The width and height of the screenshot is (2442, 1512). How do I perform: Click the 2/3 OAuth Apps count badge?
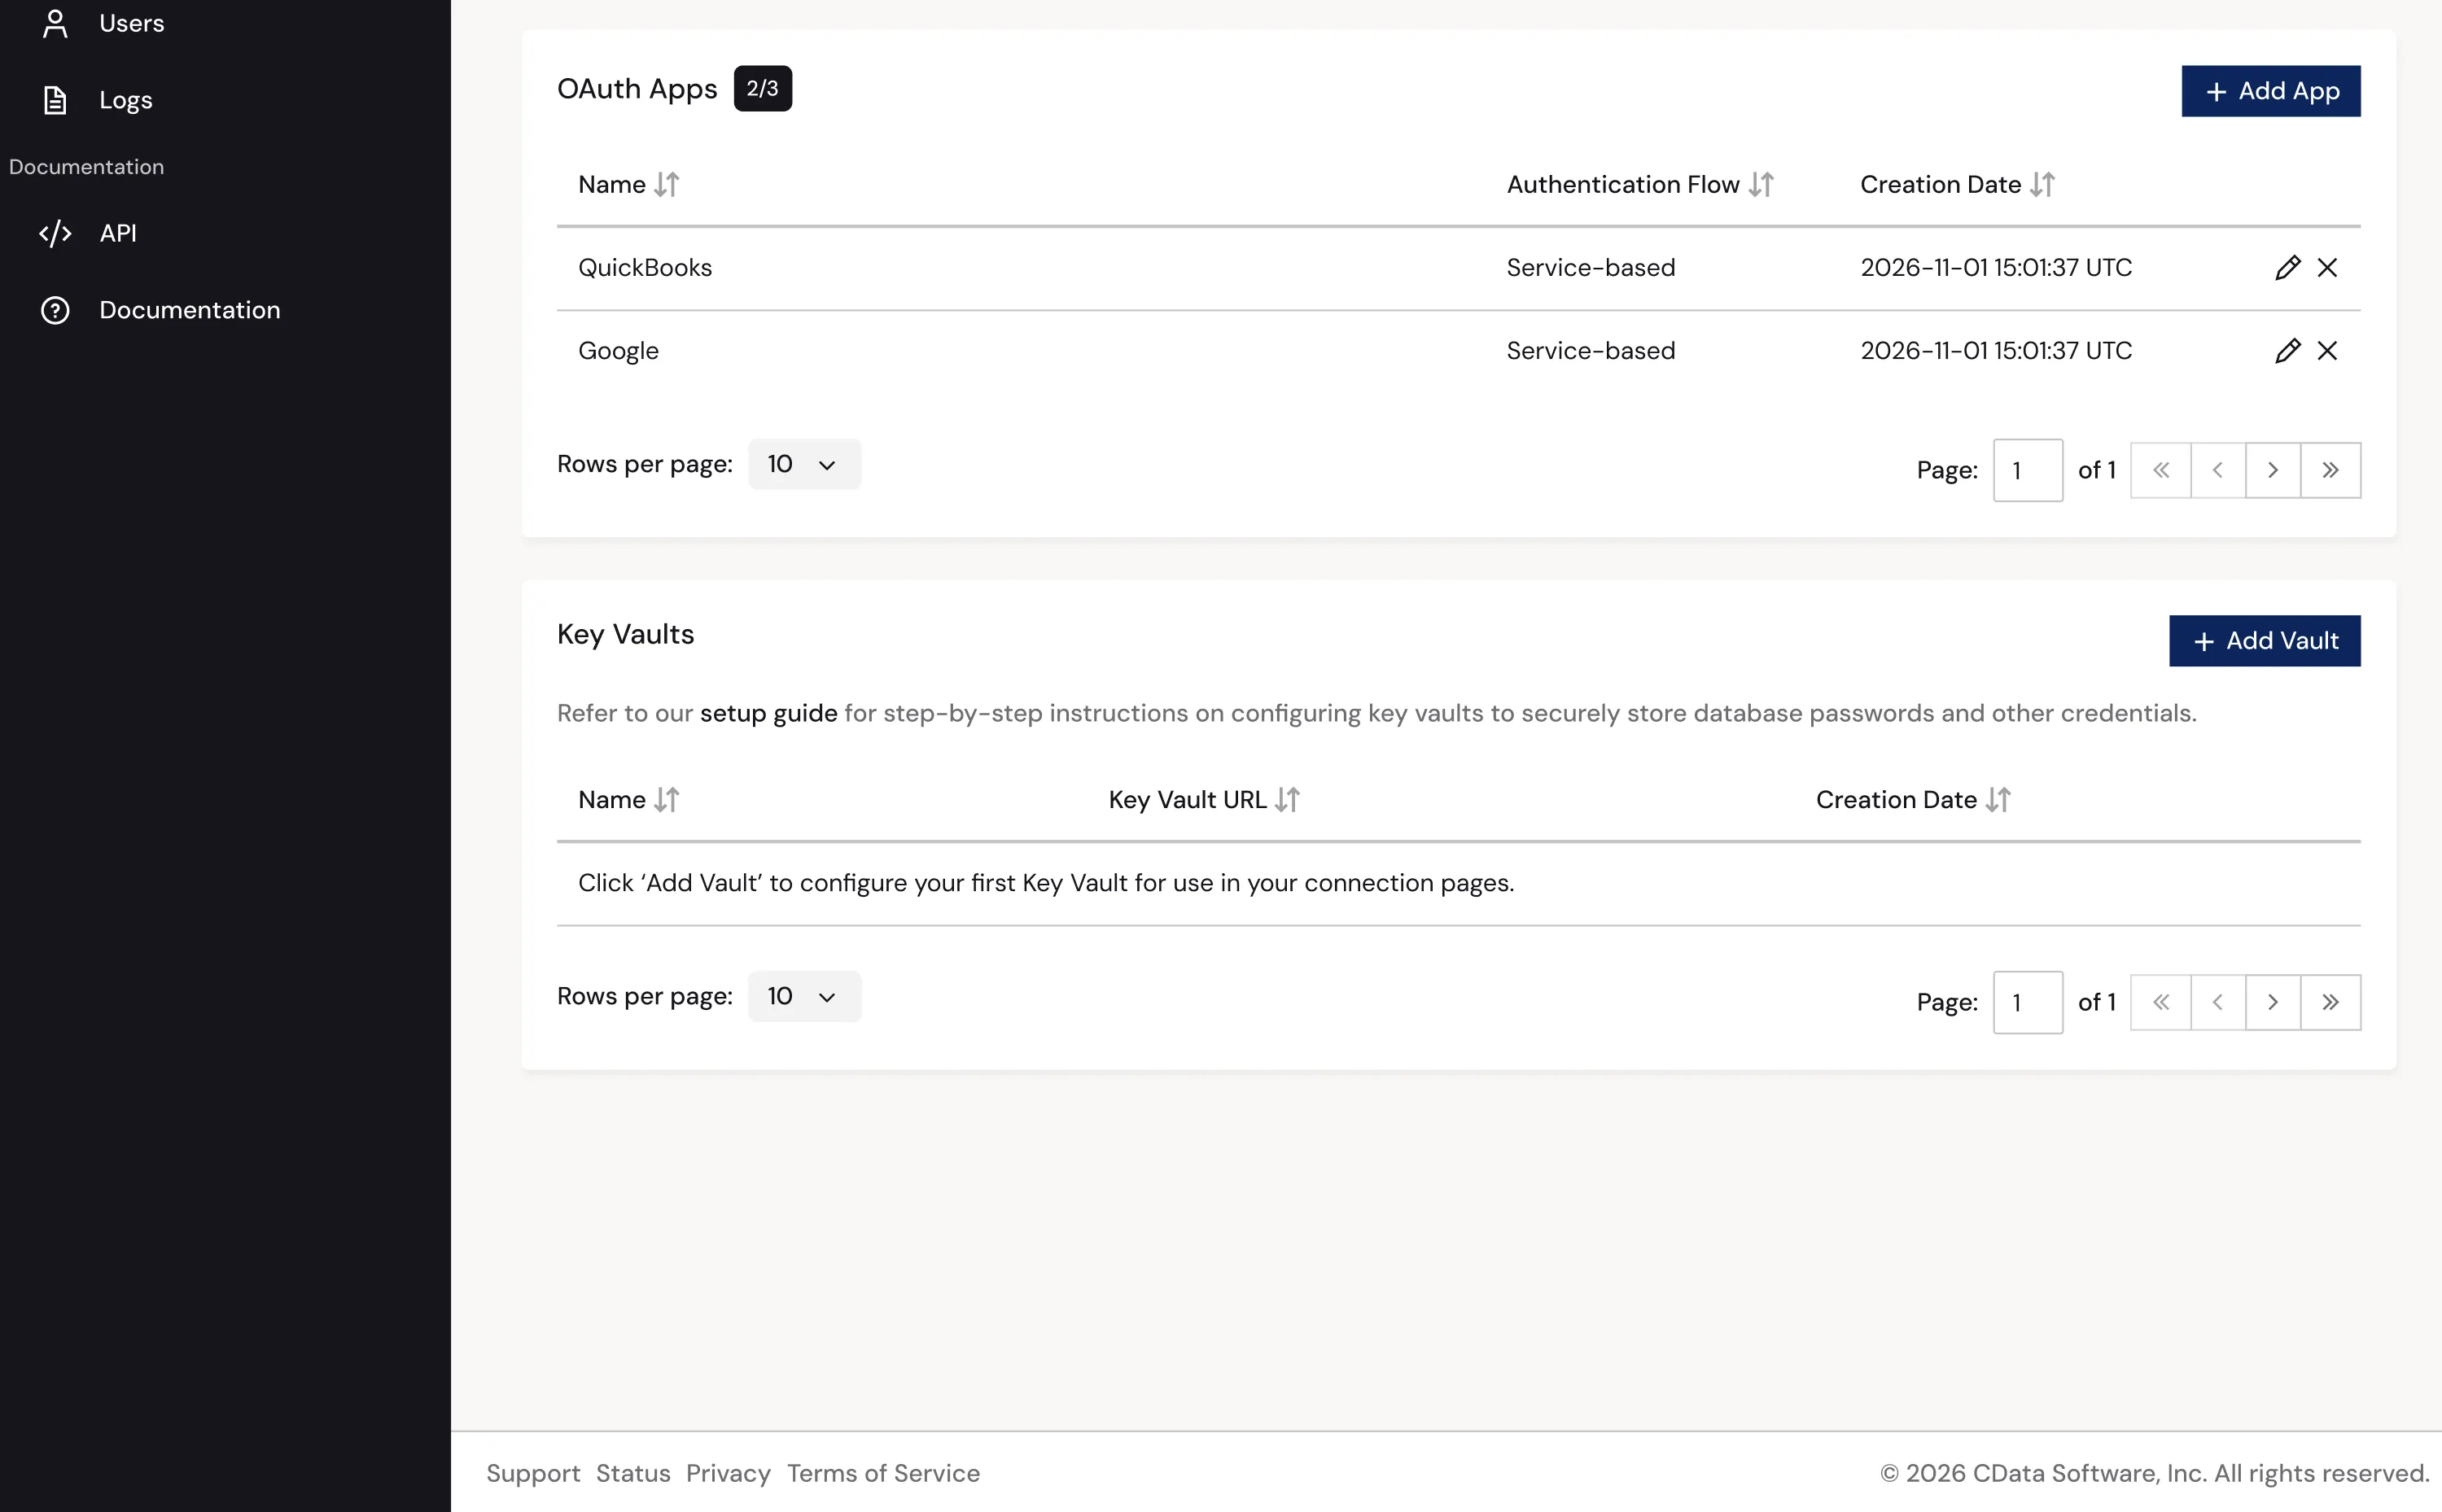pyautogui.click(x=762, y=89)
